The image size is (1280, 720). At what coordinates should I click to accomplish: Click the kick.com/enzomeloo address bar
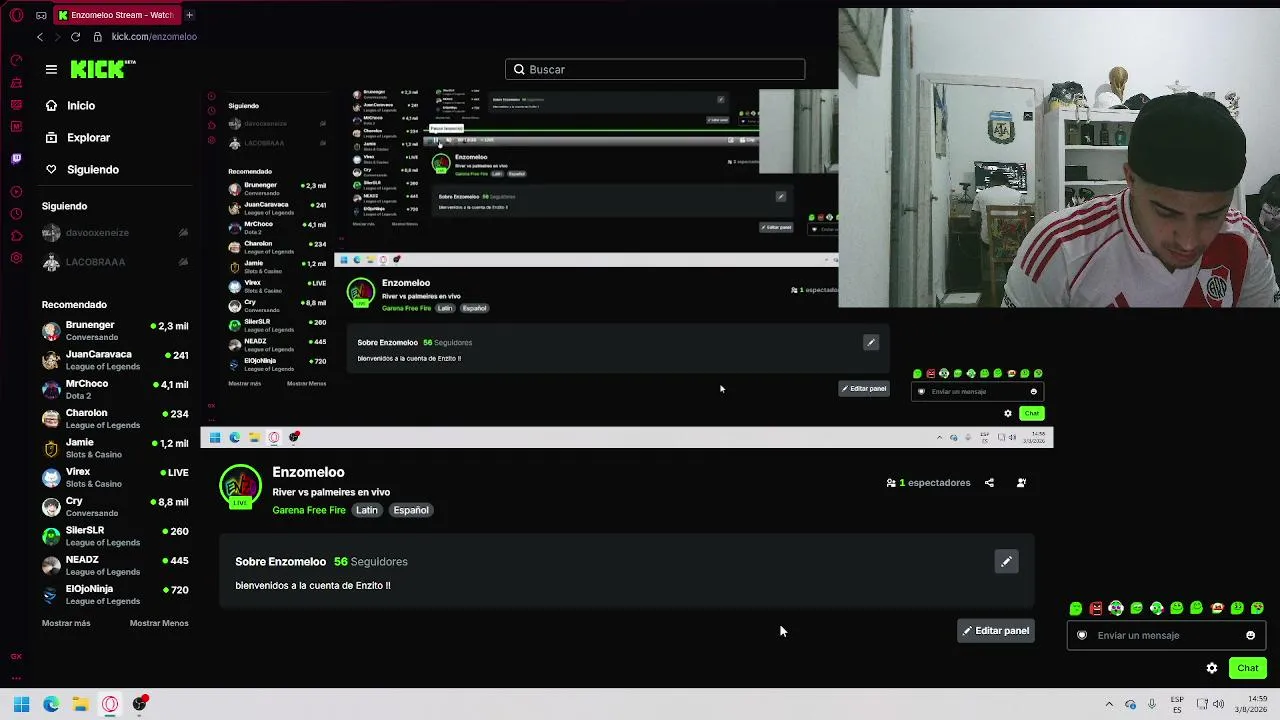point(154,37)
